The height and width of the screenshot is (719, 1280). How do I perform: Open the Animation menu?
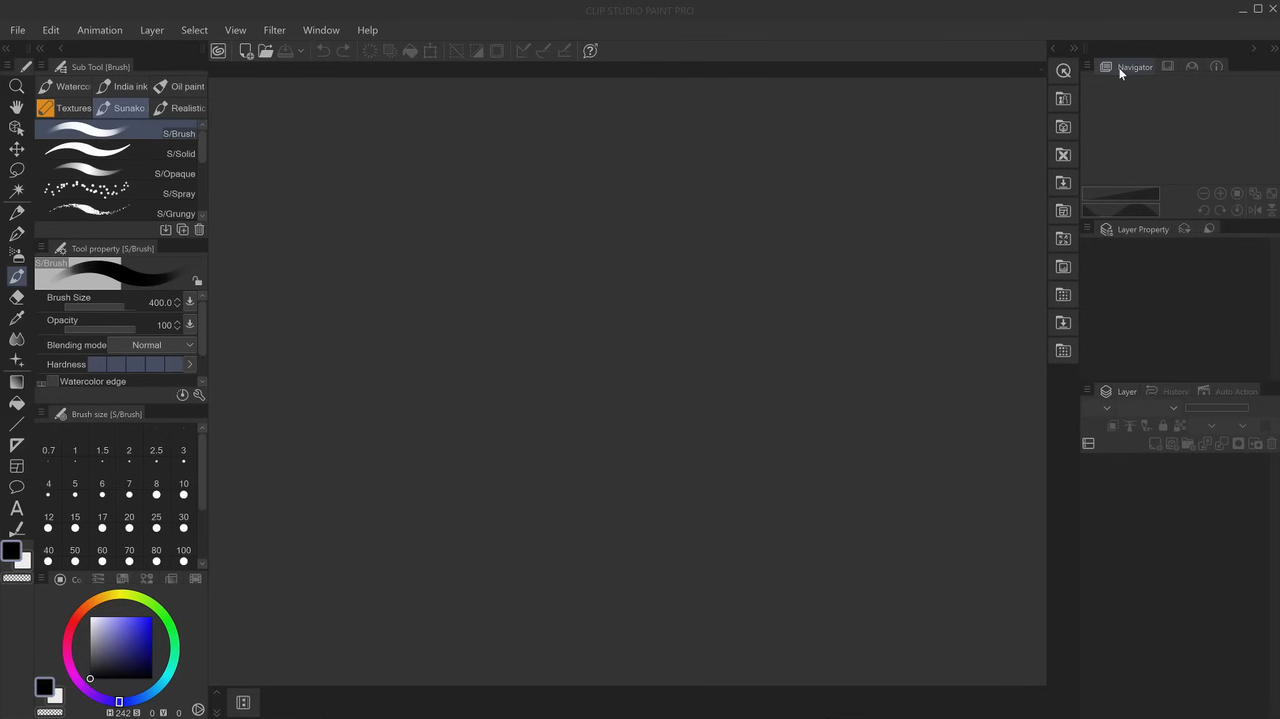point(100,30)
